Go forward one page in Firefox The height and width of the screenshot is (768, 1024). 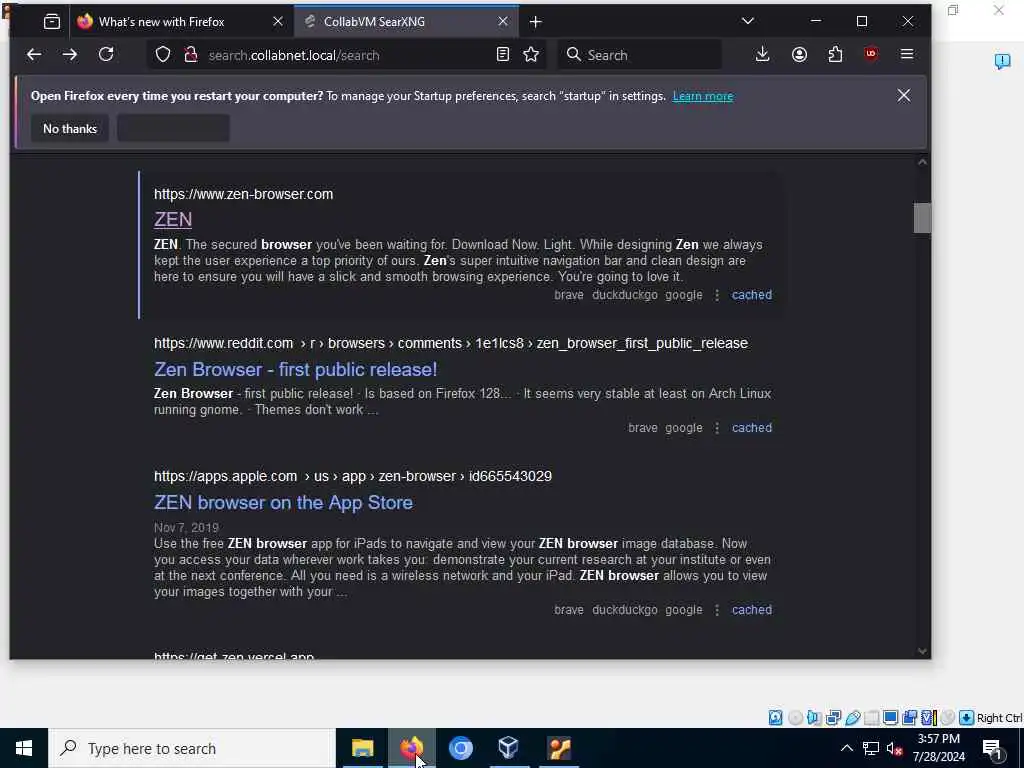pos(69,55)
